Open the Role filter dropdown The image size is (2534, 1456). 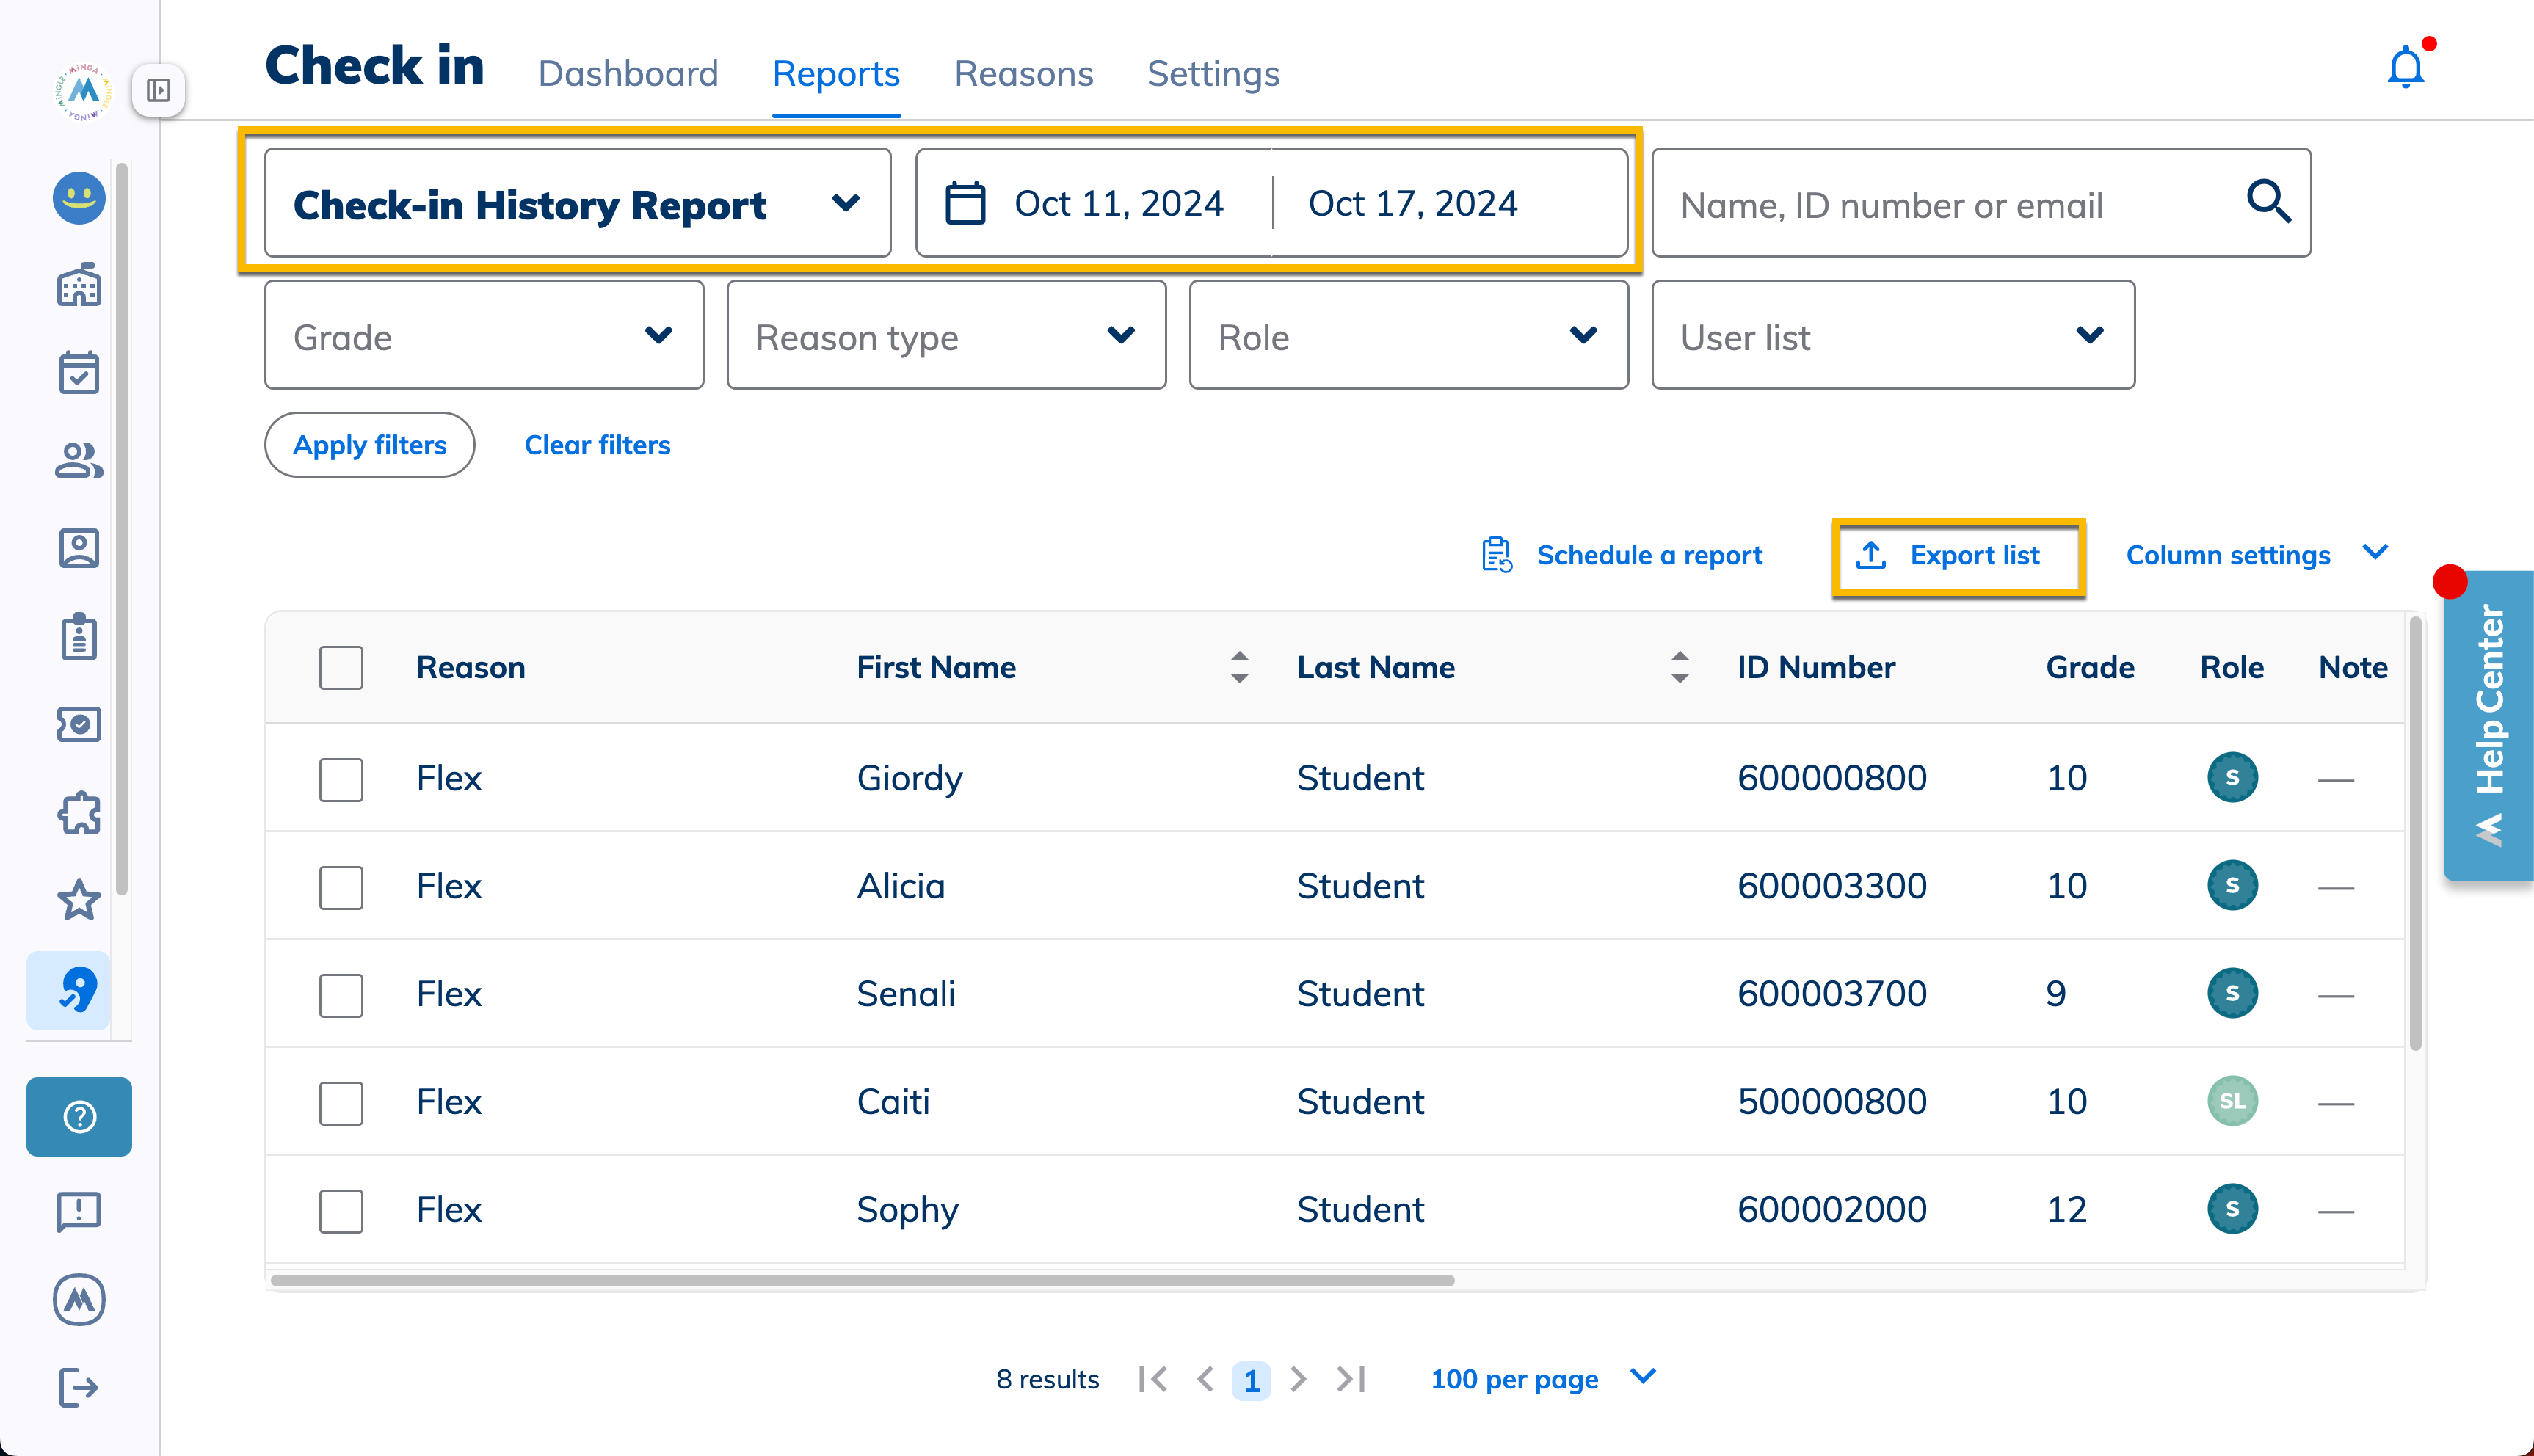pos(1408,335)
